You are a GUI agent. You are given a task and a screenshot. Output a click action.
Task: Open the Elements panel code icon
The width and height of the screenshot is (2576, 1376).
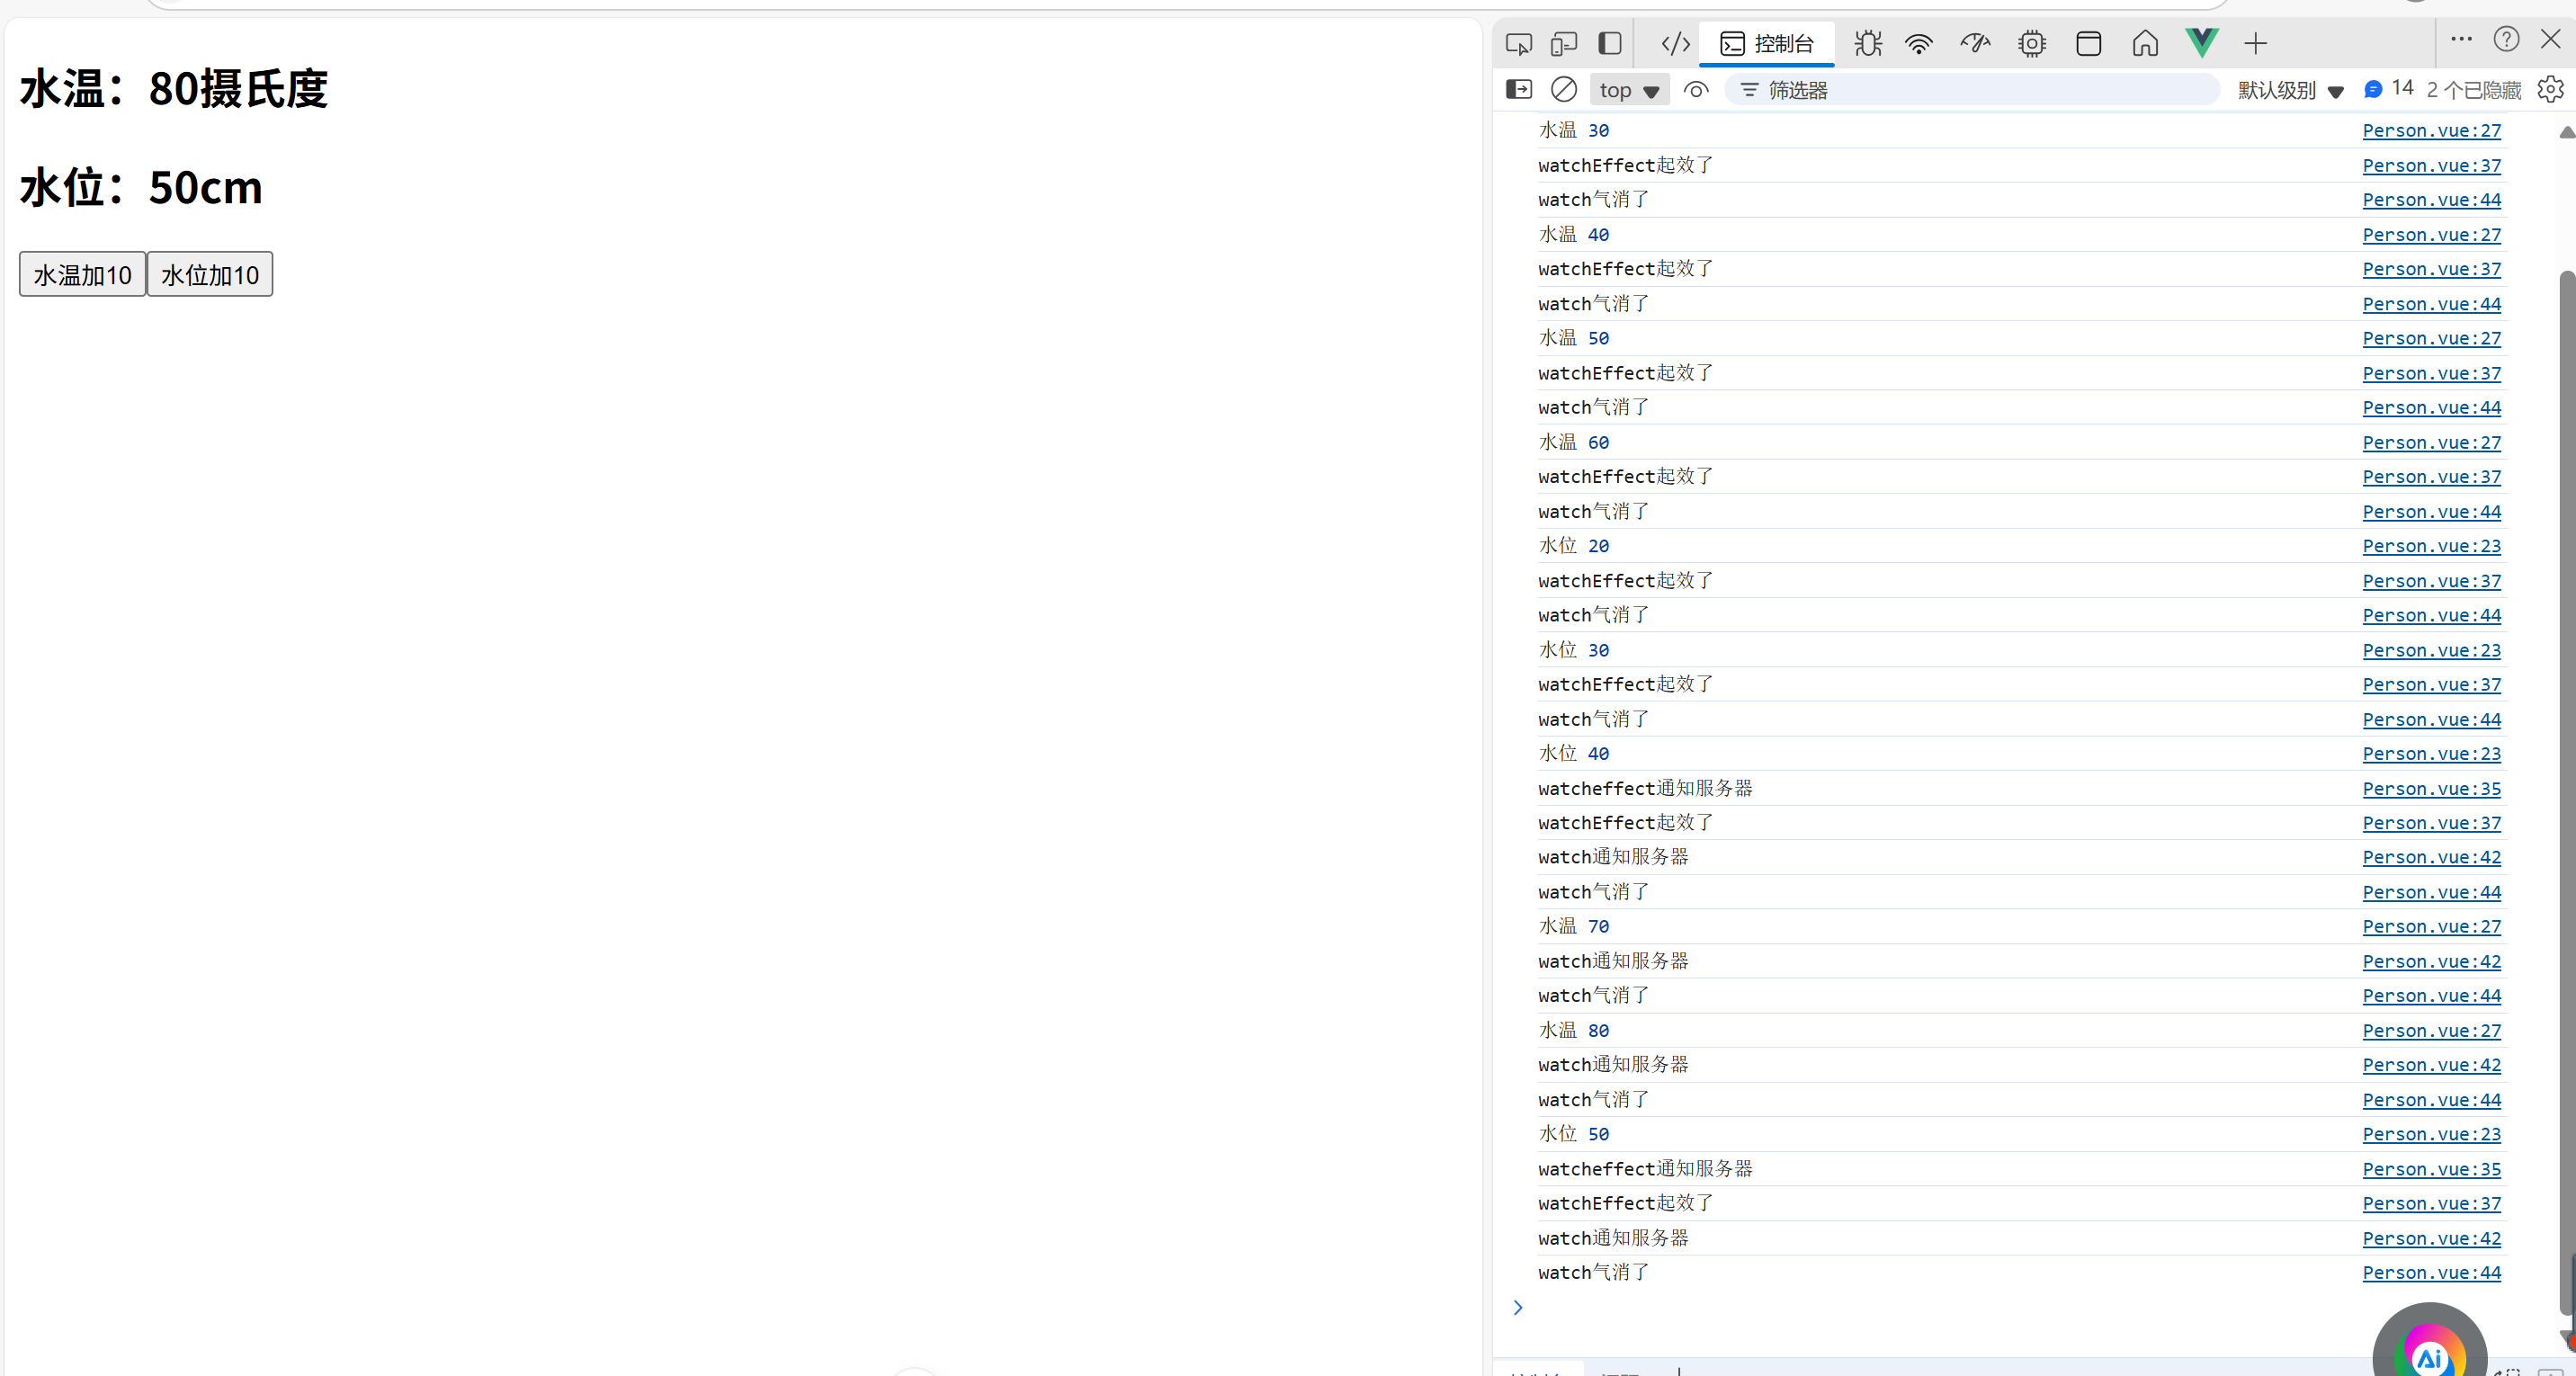pos(1675,44)
